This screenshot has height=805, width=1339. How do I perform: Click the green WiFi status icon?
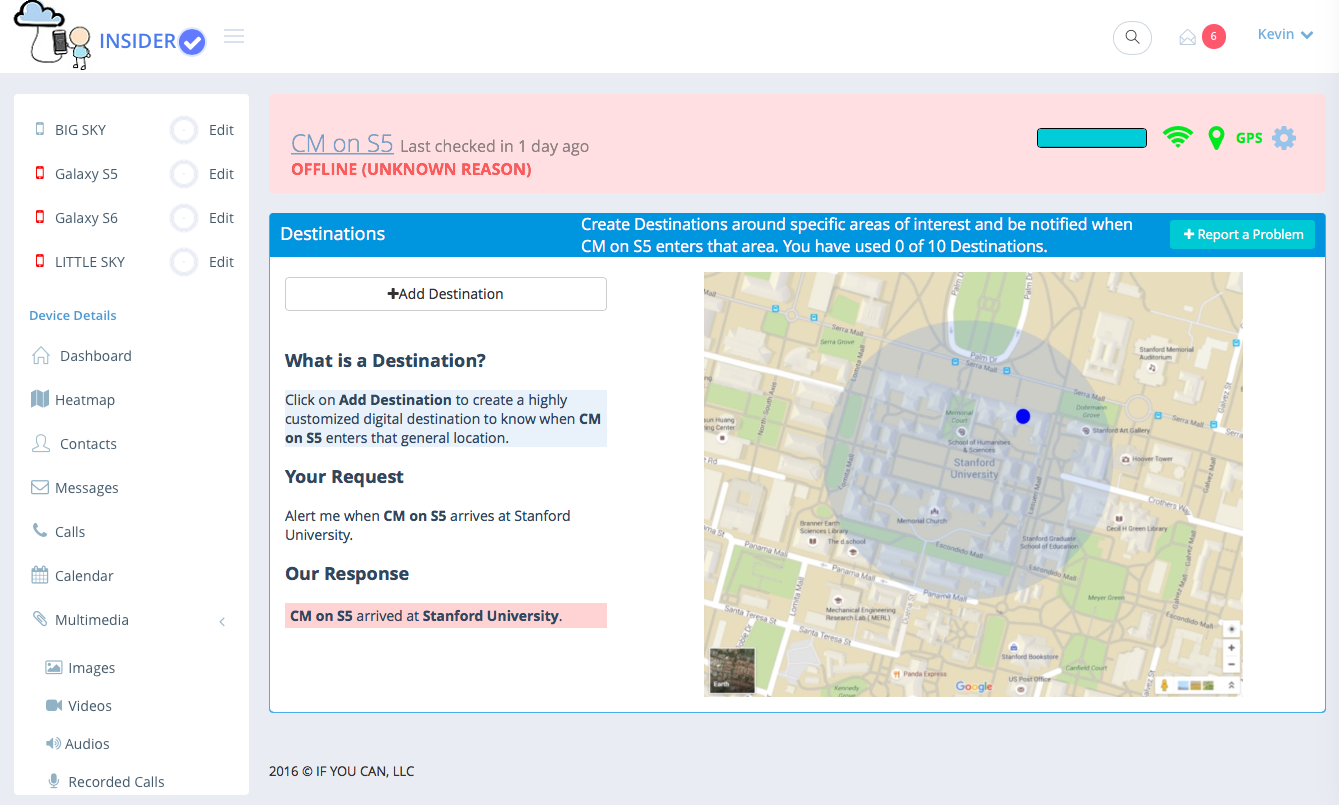coord(1178,138)
